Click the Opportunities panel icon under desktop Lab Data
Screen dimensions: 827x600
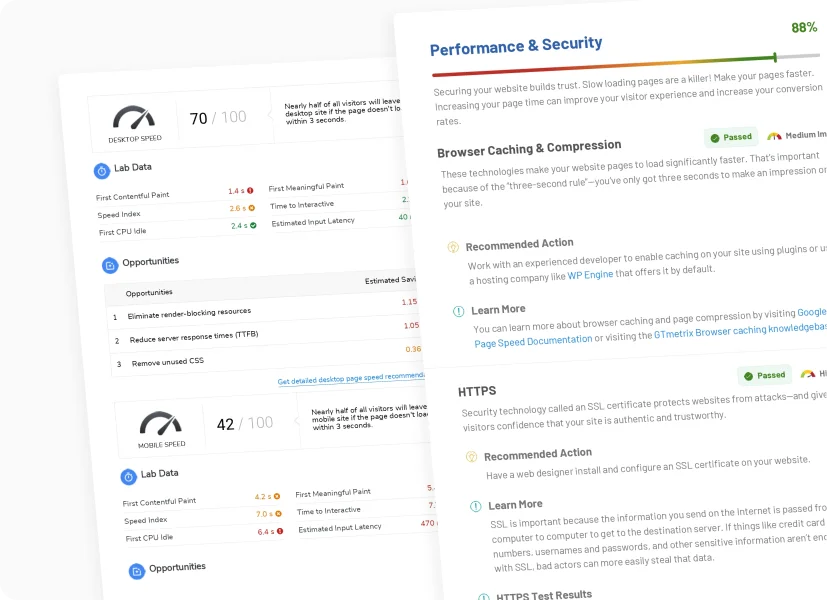coord(112,262)
